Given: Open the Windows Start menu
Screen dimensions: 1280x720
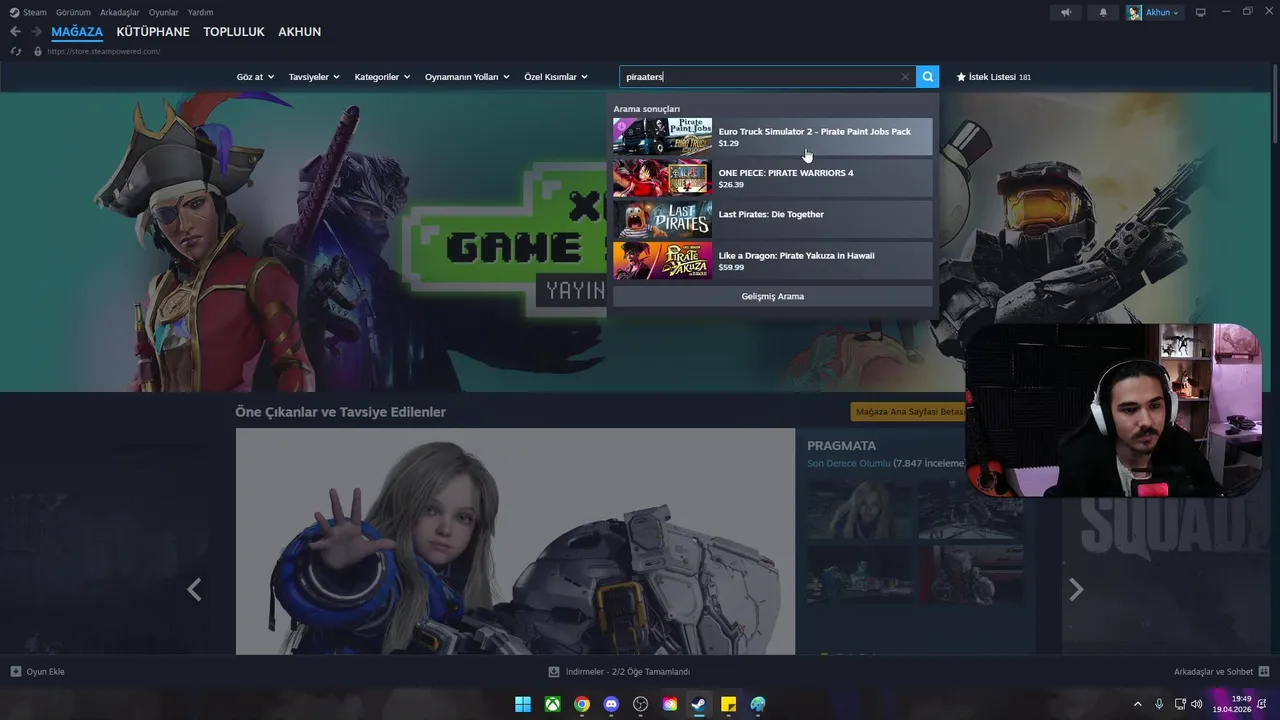Looking at the screenshot, I should (523, 704).
